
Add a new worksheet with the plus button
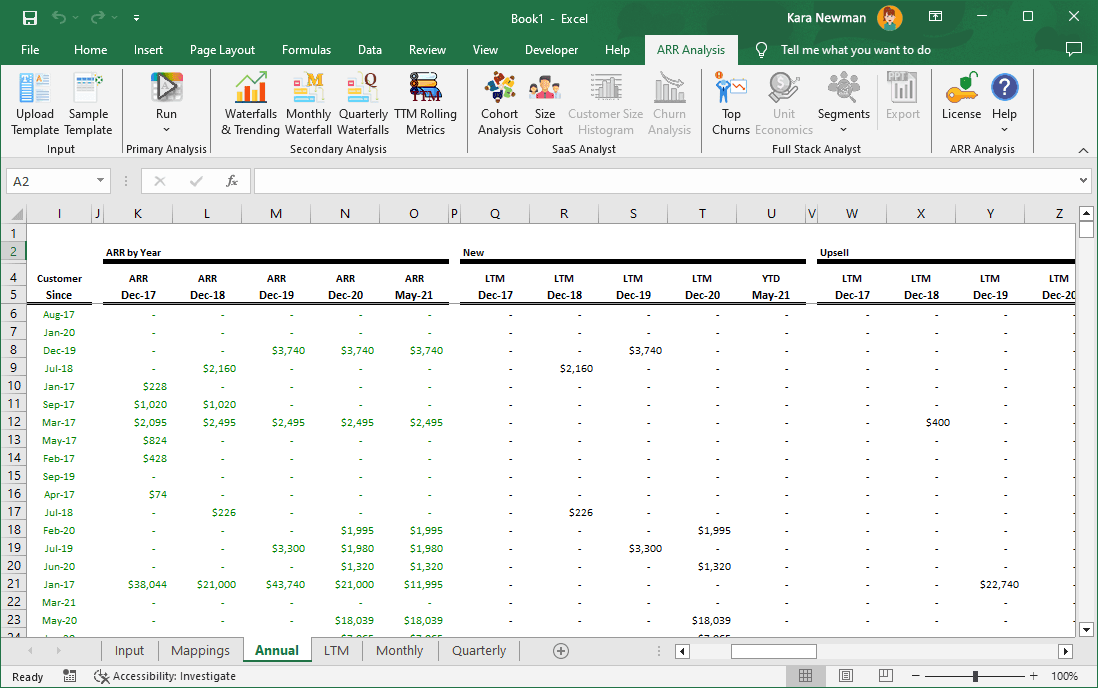tap(560, 650)
